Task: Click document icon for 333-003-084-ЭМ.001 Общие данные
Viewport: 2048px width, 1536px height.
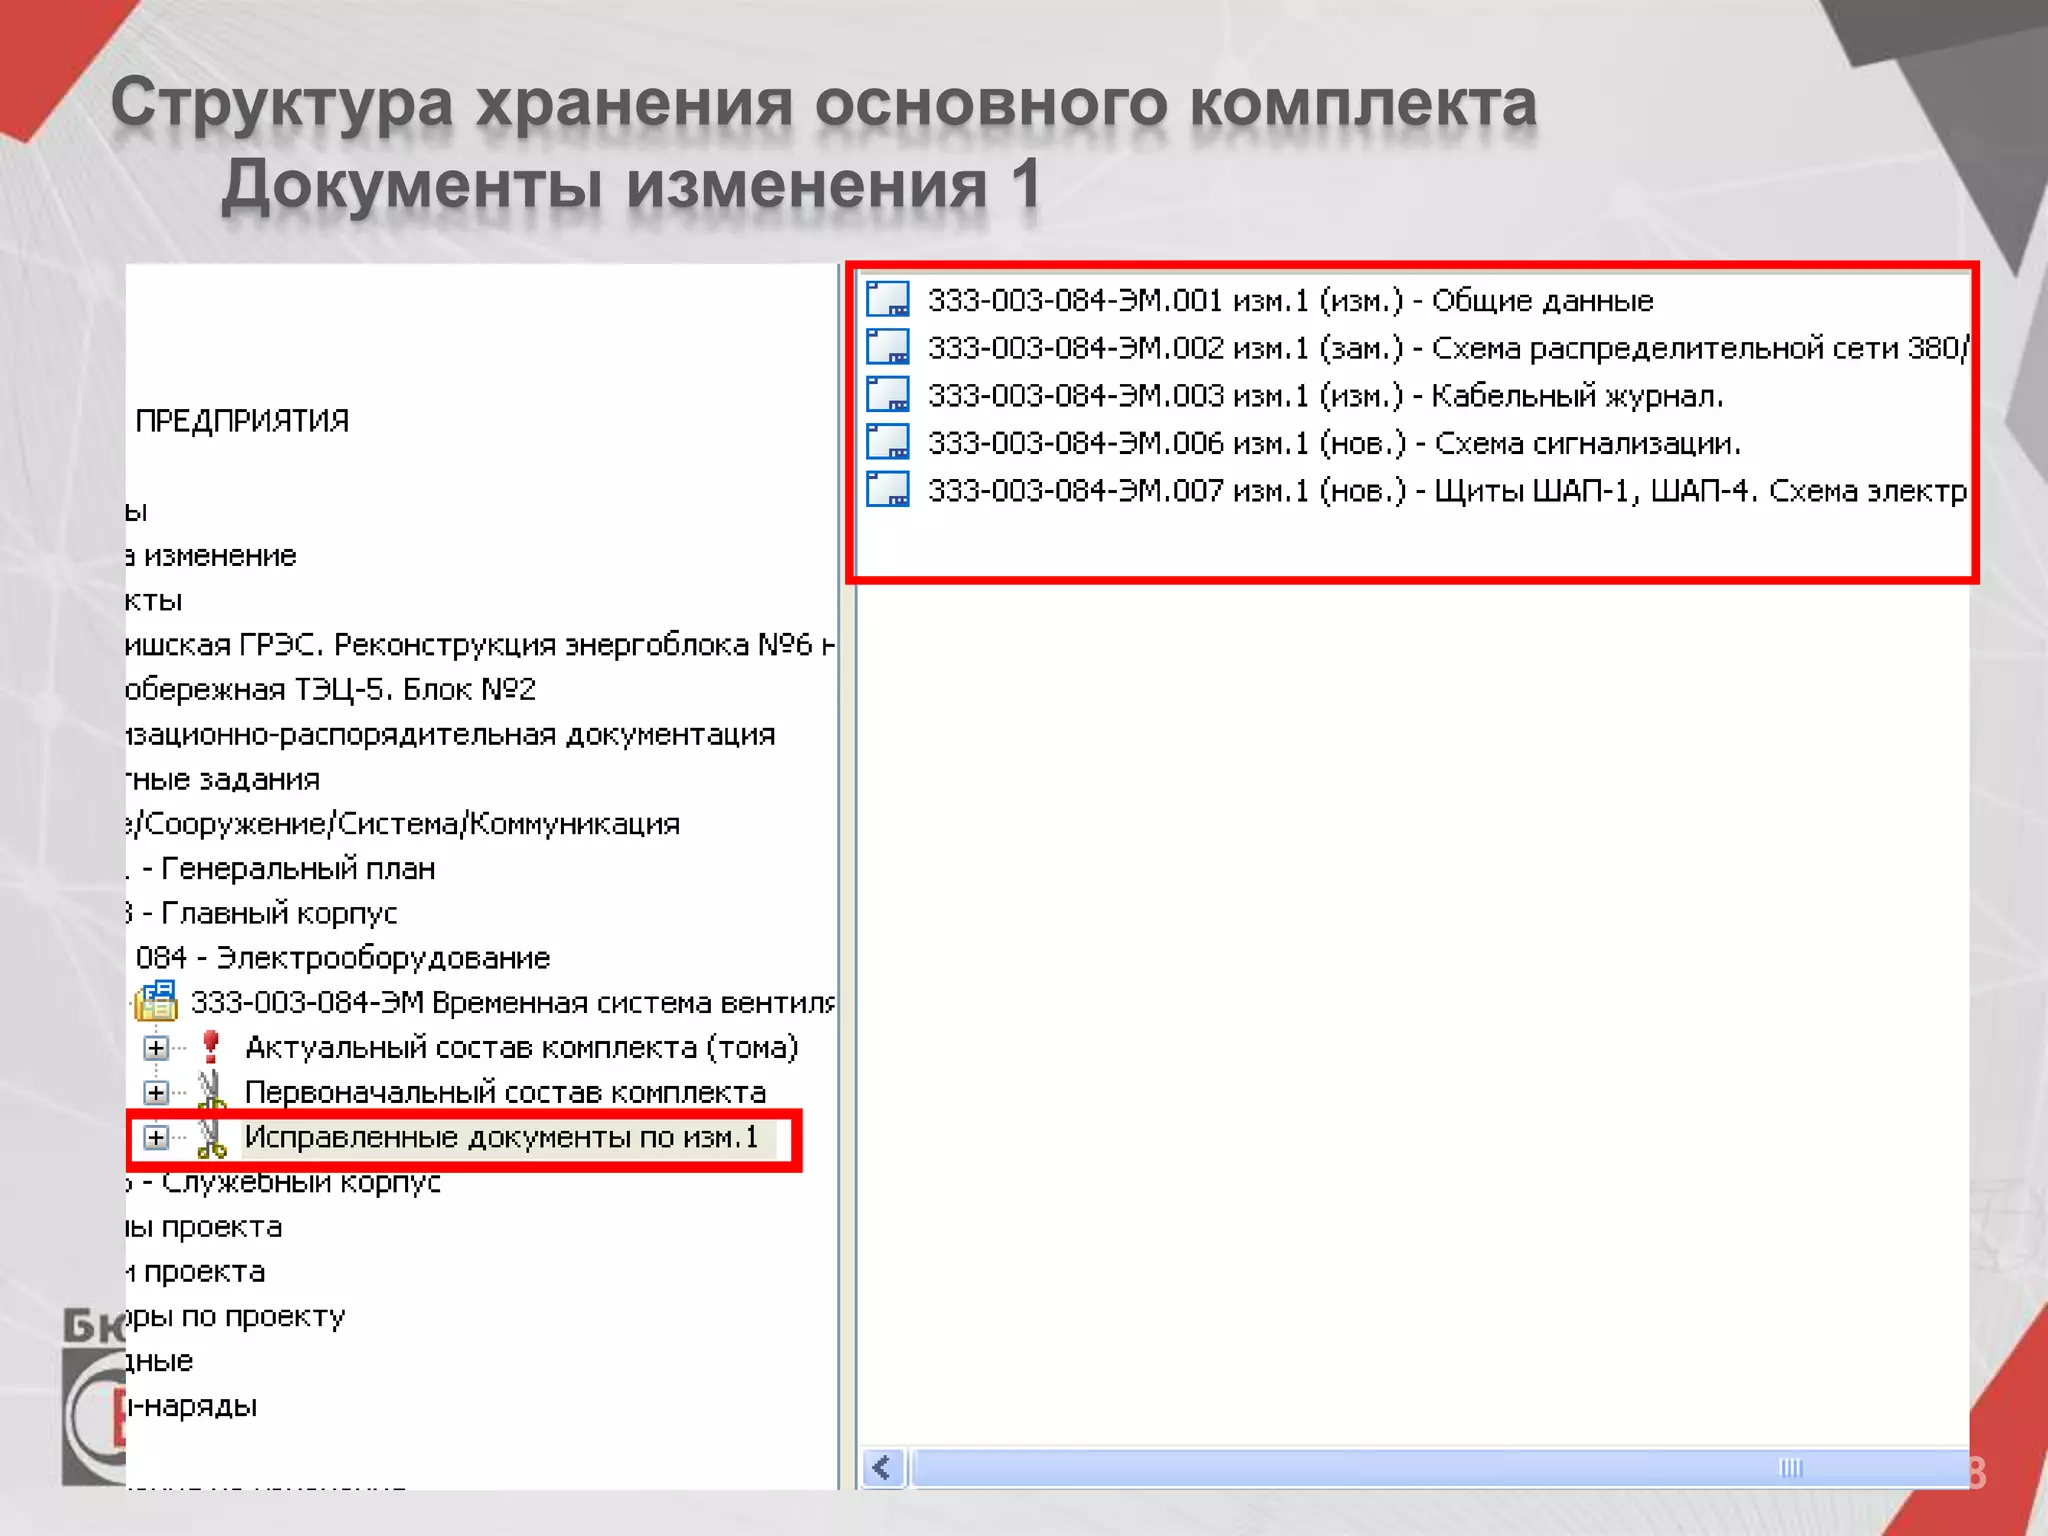Action: [x=887, y=299]
